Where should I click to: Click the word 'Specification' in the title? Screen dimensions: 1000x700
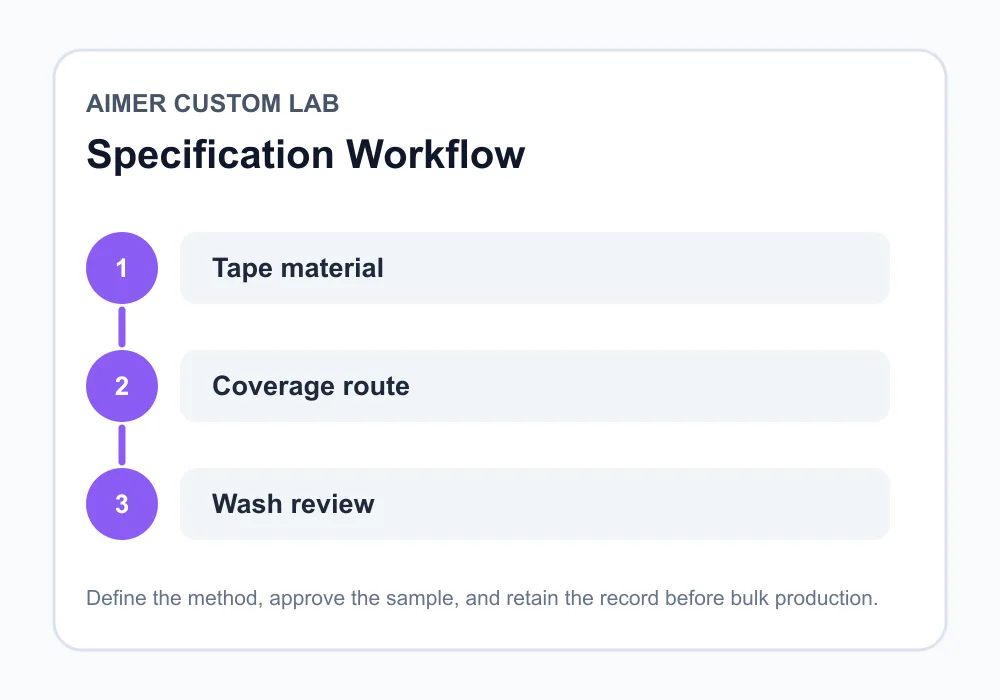coord(210,156)
